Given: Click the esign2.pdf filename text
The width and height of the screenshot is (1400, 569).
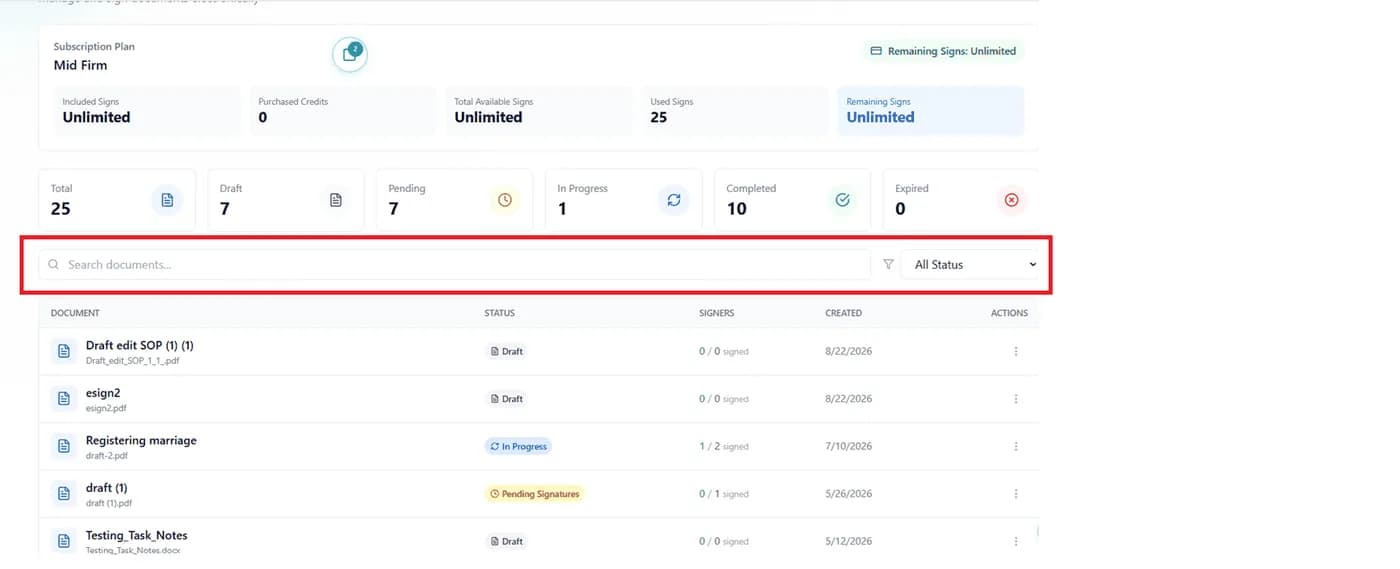Looking at the screenshot, I should (106, 408).
